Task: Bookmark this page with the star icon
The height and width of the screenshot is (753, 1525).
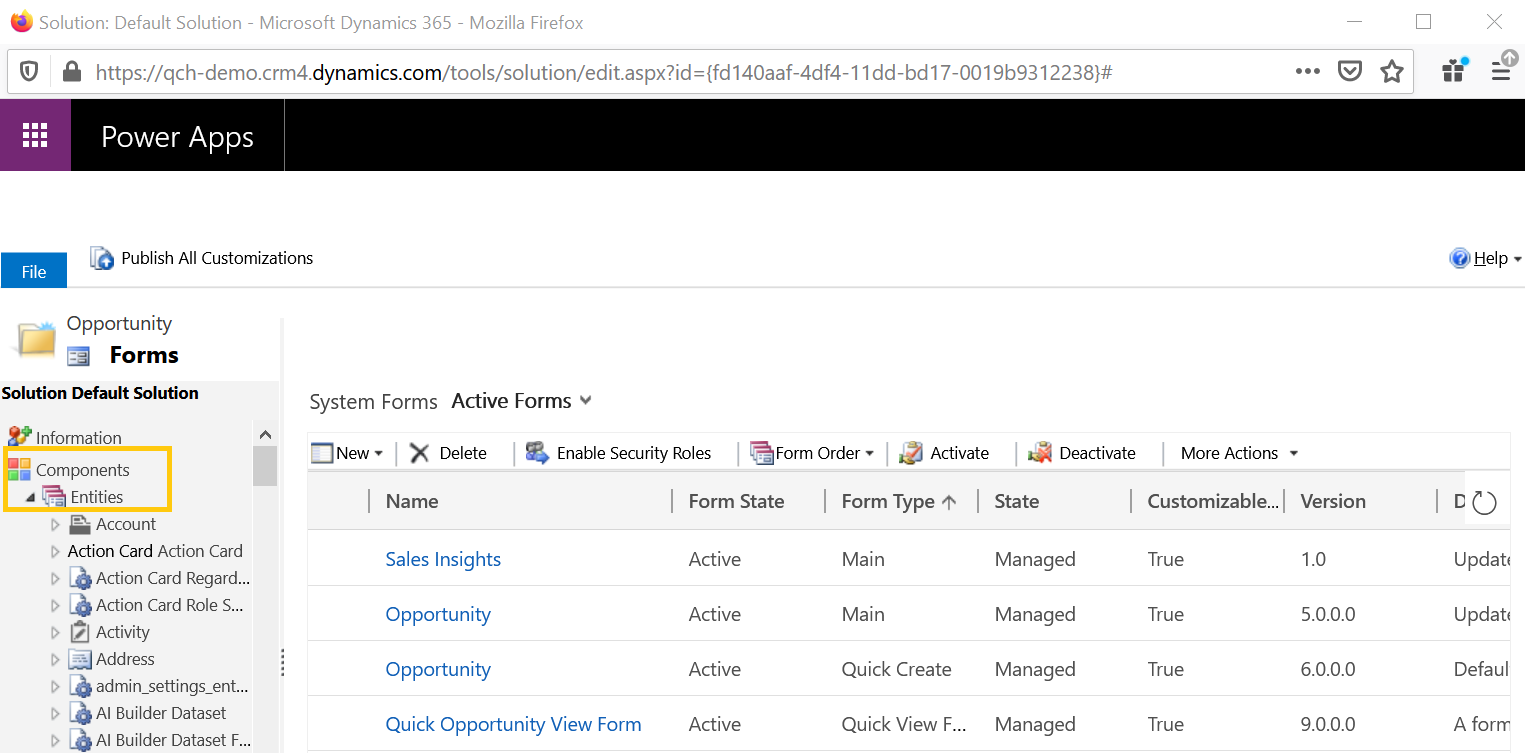Action: [x=1391, y=71]
